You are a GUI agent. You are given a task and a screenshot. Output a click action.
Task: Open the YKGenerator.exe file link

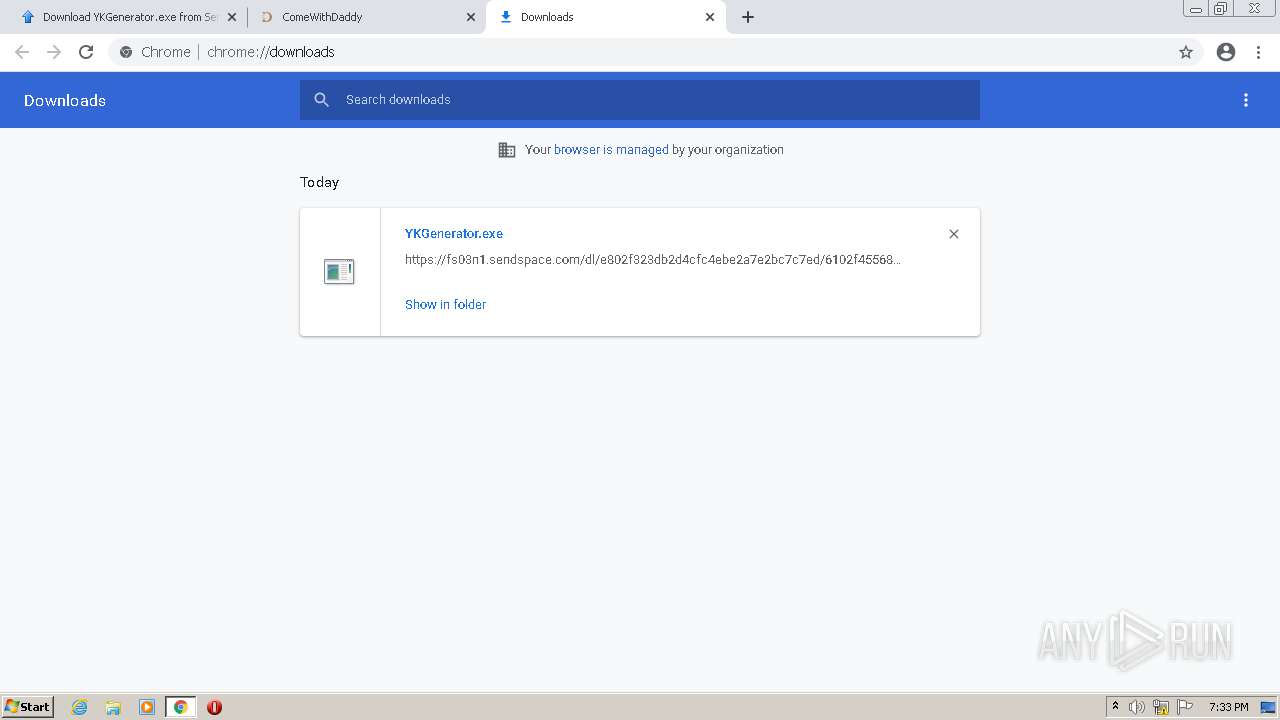tap(454, 234)
